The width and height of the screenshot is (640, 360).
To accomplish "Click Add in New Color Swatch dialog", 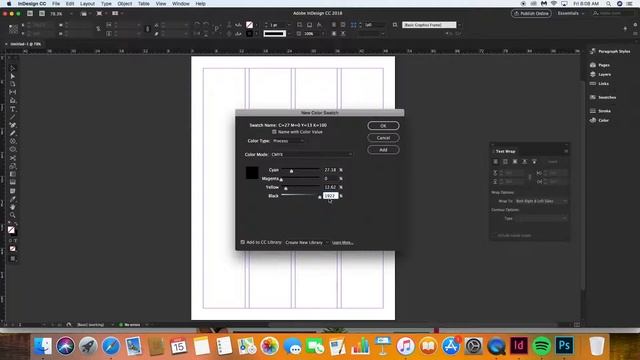I will coord(383,150).
